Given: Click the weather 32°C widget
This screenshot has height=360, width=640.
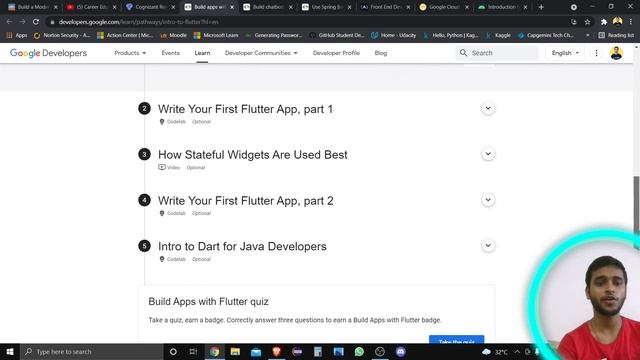Looking at the screenshot, I should 495,352.
